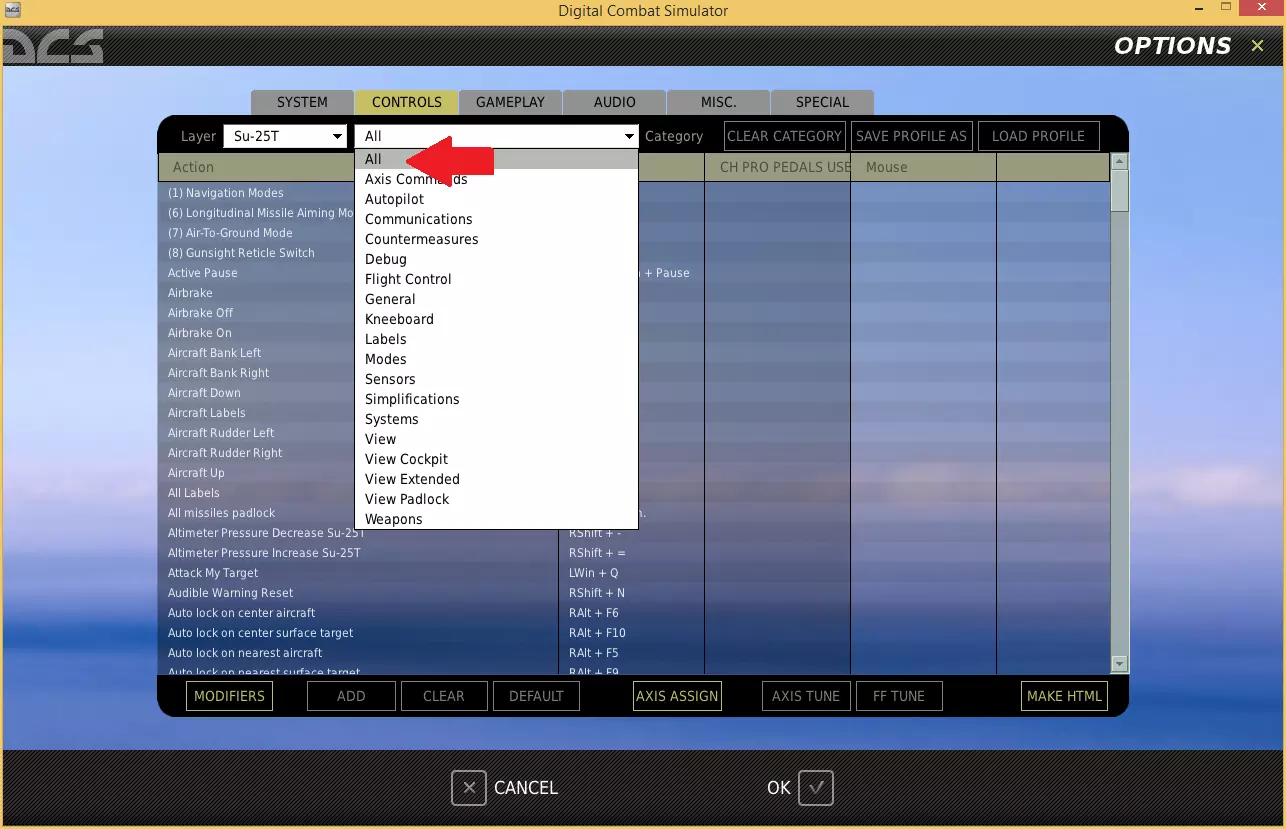
Task: Click the CLEAR button in the bottom bar
Action: pos(444,696)
